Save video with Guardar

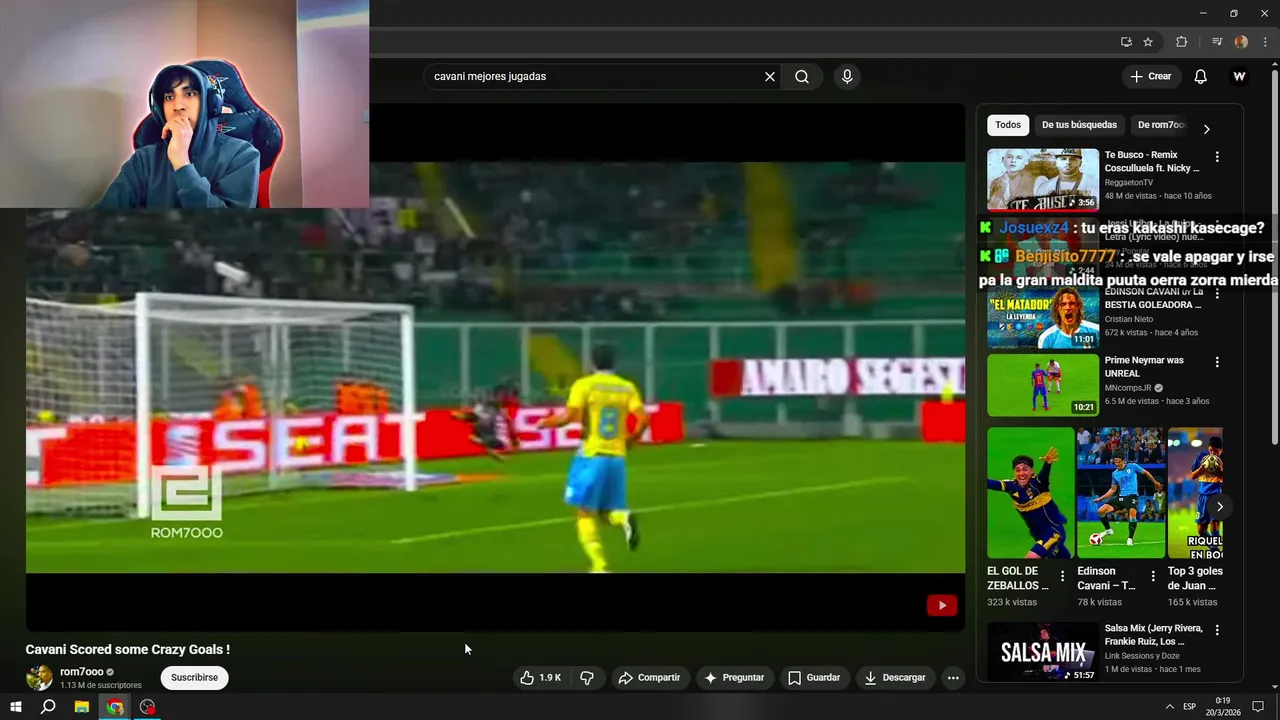click(813, 678)
